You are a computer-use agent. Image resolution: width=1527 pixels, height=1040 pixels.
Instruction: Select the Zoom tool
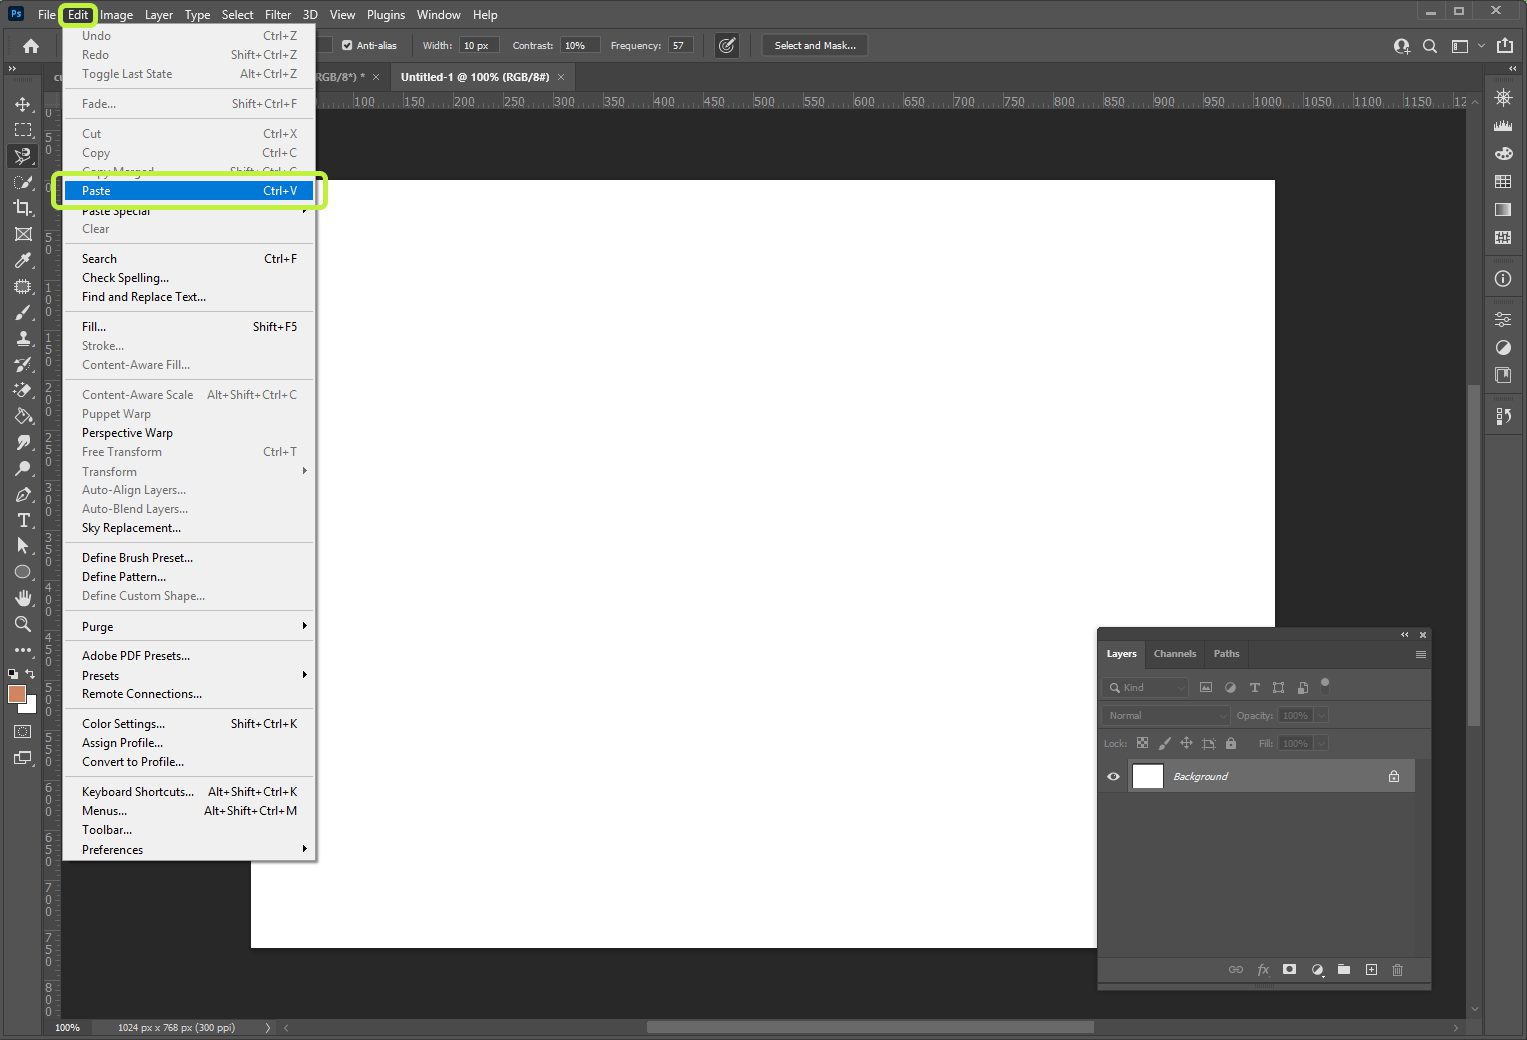[x=23, y=624]
